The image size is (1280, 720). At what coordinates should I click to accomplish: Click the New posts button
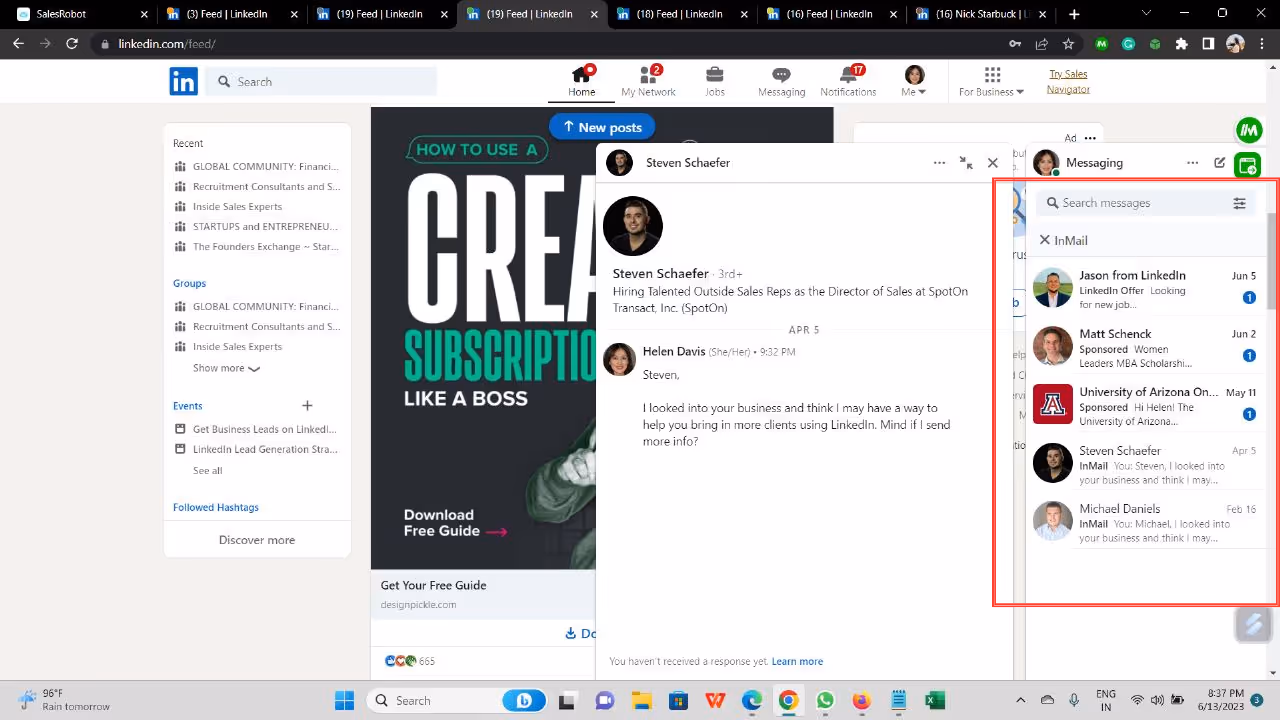pos(602,127)
